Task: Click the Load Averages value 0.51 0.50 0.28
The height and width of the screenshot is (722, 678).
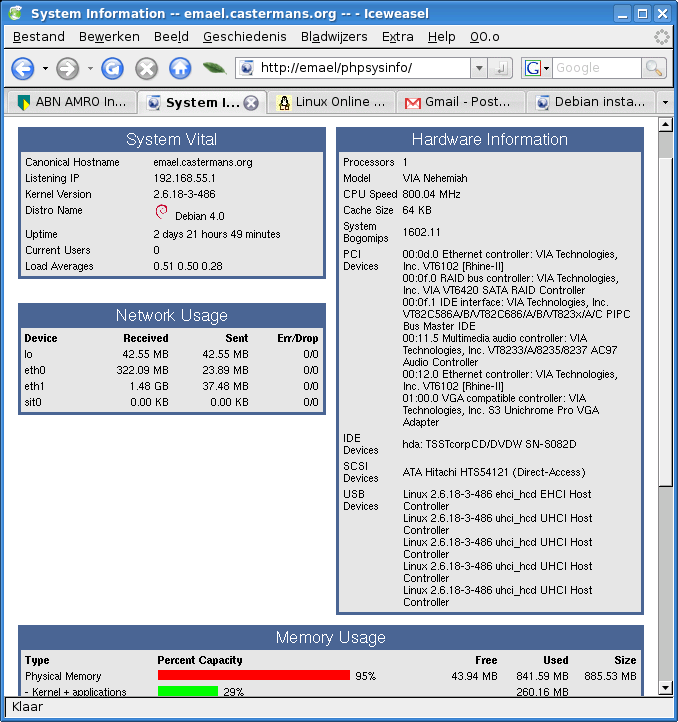Action: (x=188, y=266)
